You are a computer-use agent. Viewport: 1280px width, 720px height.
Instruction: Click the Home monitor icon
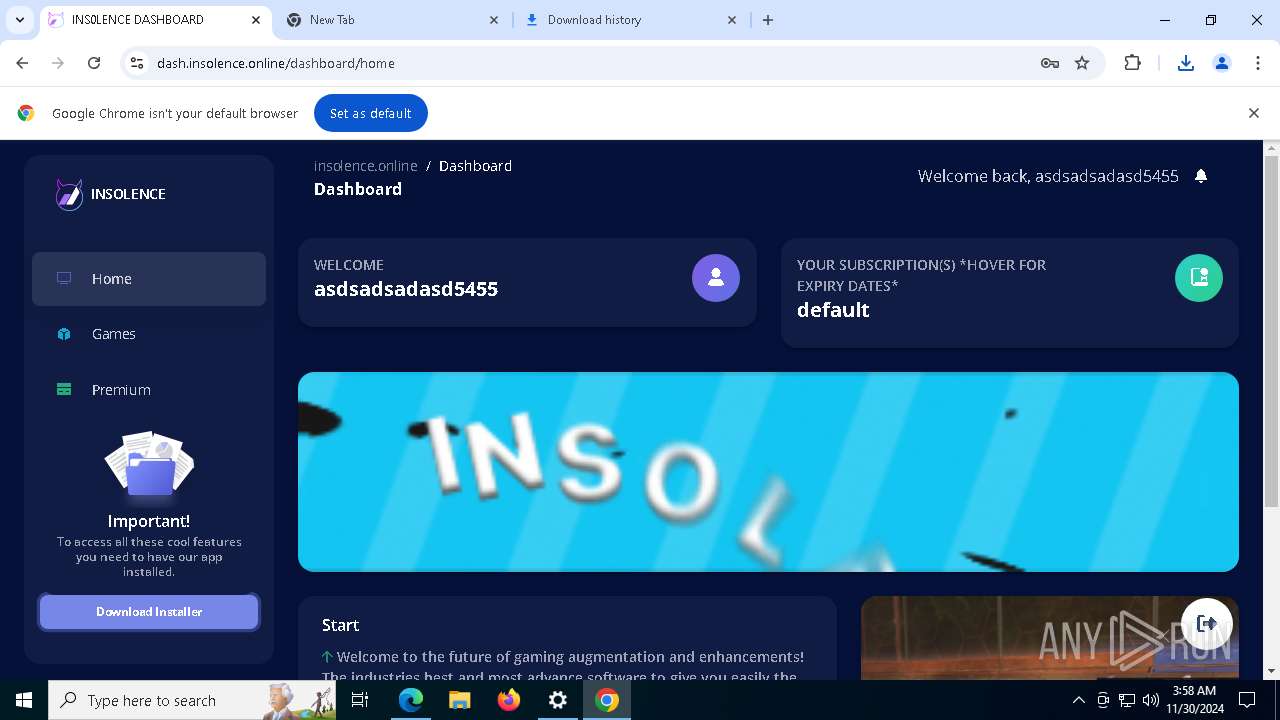tap(64, 278)
